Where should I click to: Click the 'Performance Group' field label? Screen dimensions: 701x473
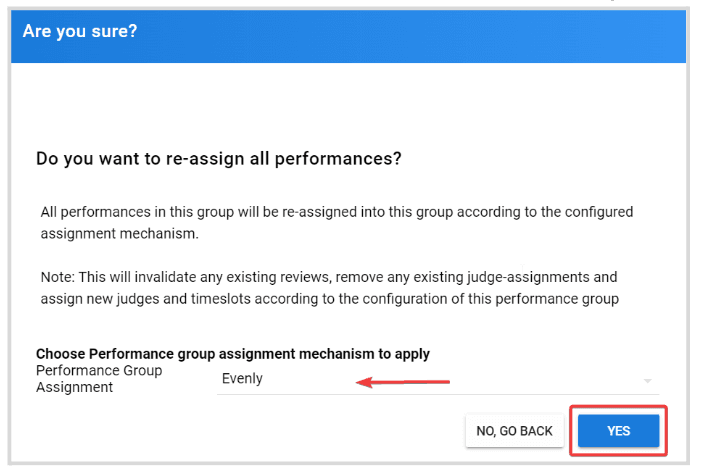click(99, 371)
